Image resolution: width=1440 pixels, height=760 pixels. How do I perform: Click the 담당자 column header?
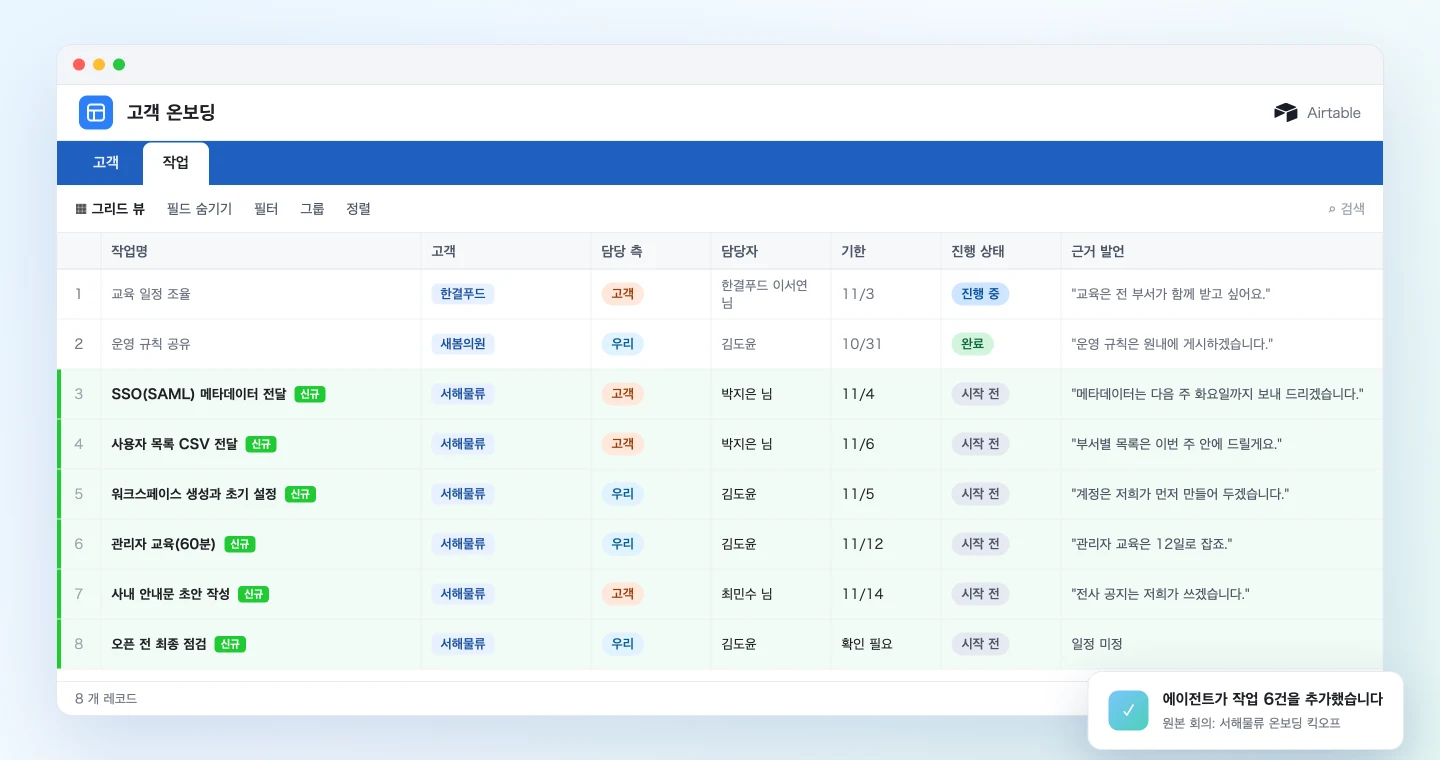(771, 251)
